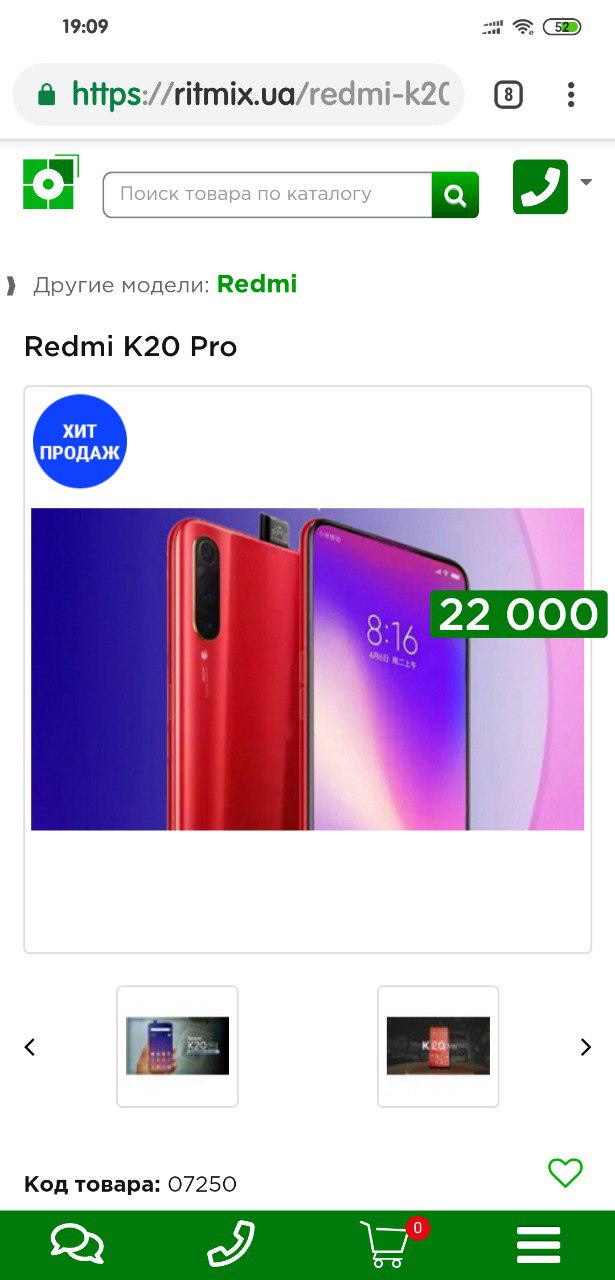The width and height of the screenshot is (615, 1280).
Task: Select the first K20 thumbnail image
Action: pyautogui.click(x=177, y=1046)
